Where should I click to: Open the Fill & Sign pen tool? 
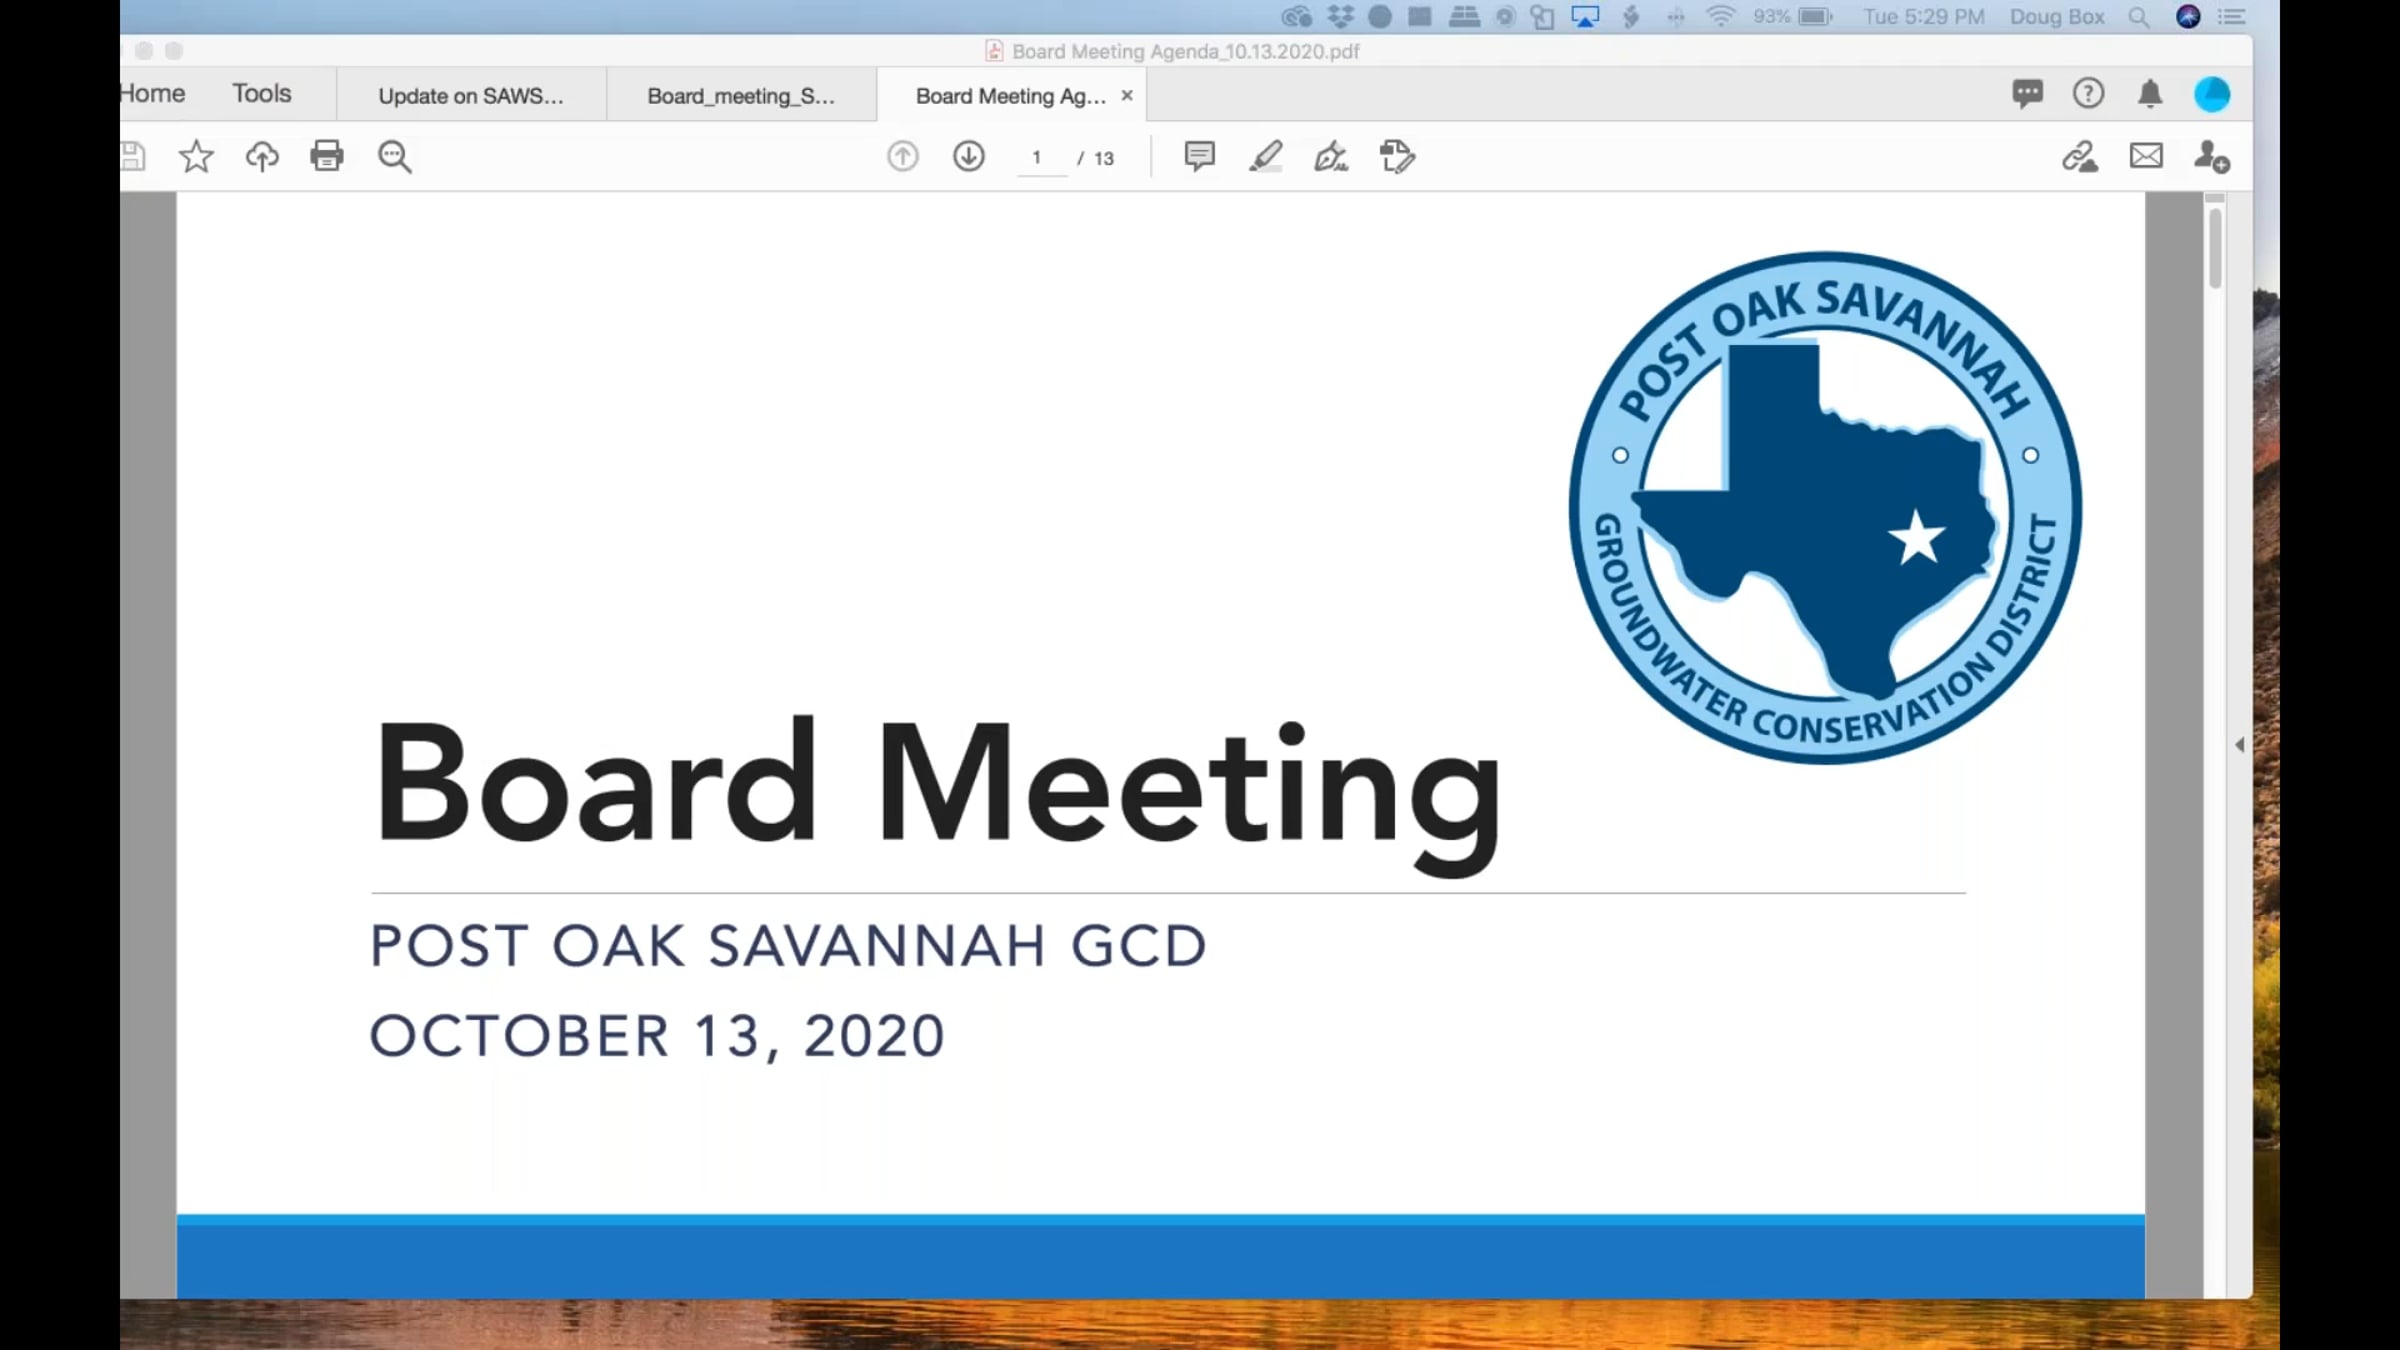tap(1331, 156)
